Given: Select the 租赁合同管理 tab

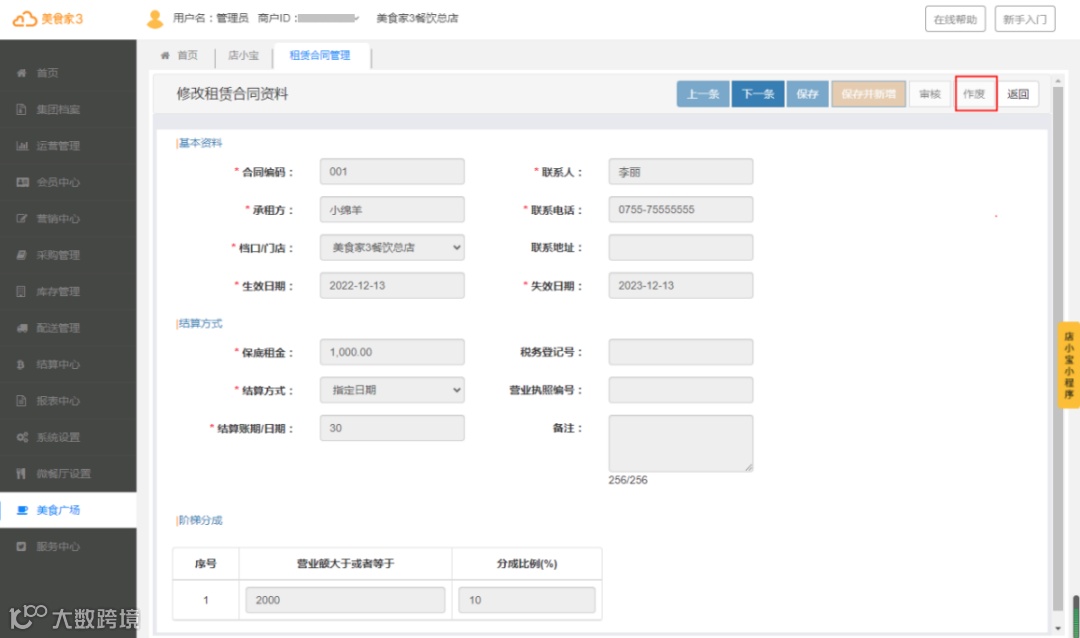Looking at the screenshot, I should coord(320,56).
